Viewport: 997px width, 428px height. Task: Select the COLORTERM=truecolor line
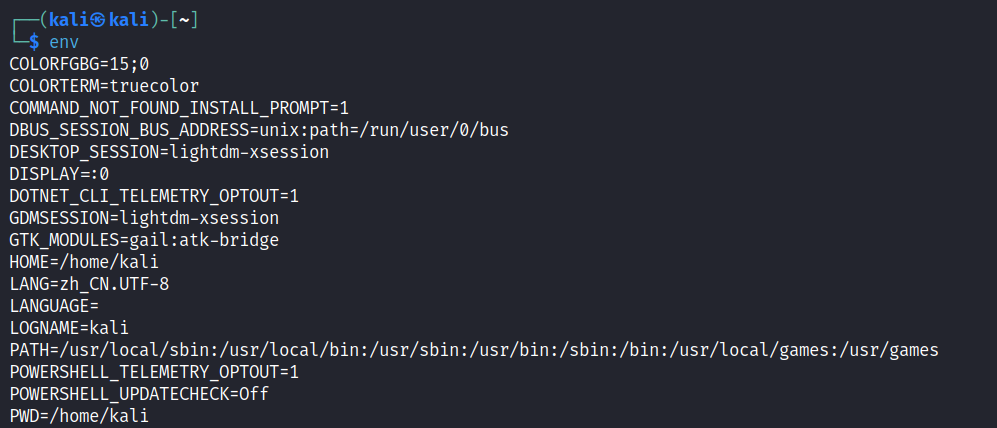(x=104, y=86)
